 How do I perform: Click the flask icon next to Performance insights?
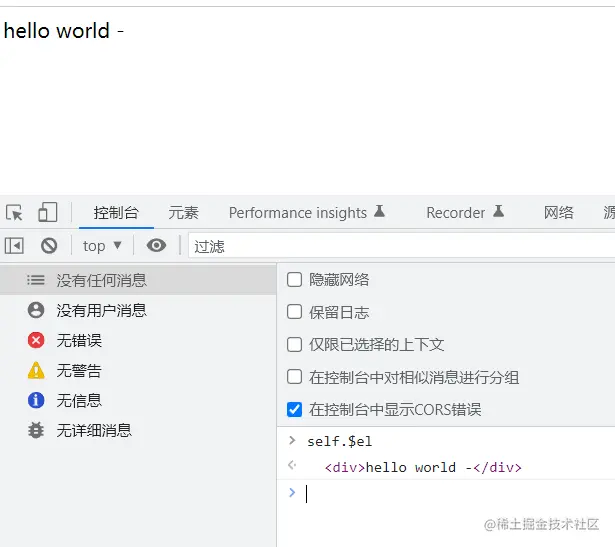point(379,211)
